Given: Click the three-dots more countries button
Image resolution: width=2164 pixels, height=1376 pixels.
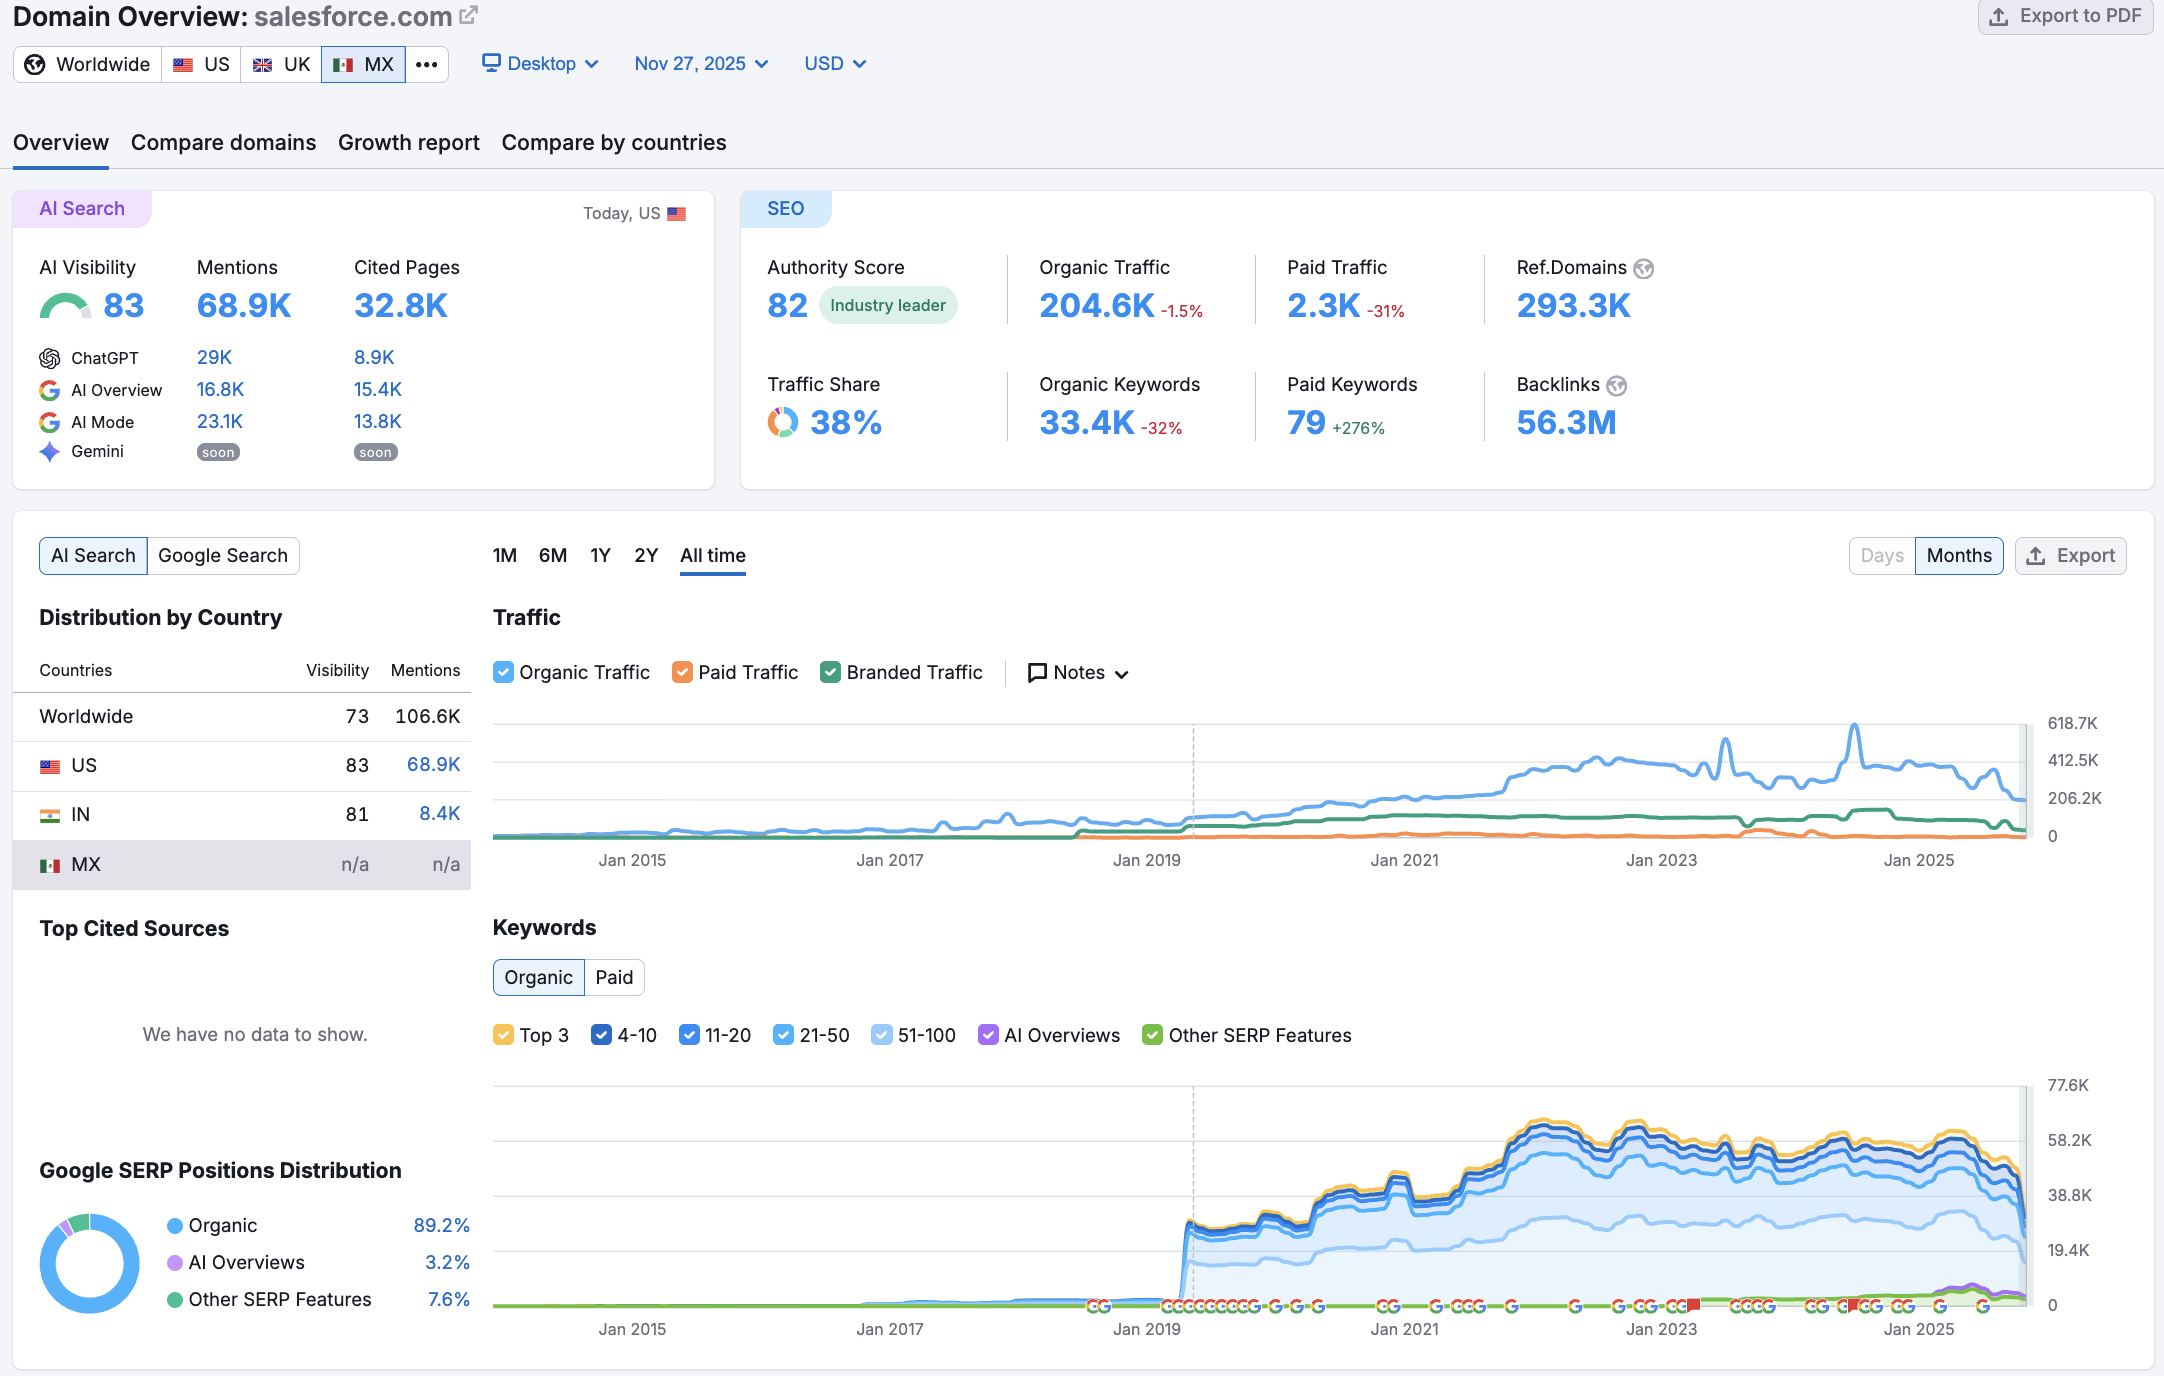Looking at the screenshot, I should pyautogui.click(x=427, y=65).
